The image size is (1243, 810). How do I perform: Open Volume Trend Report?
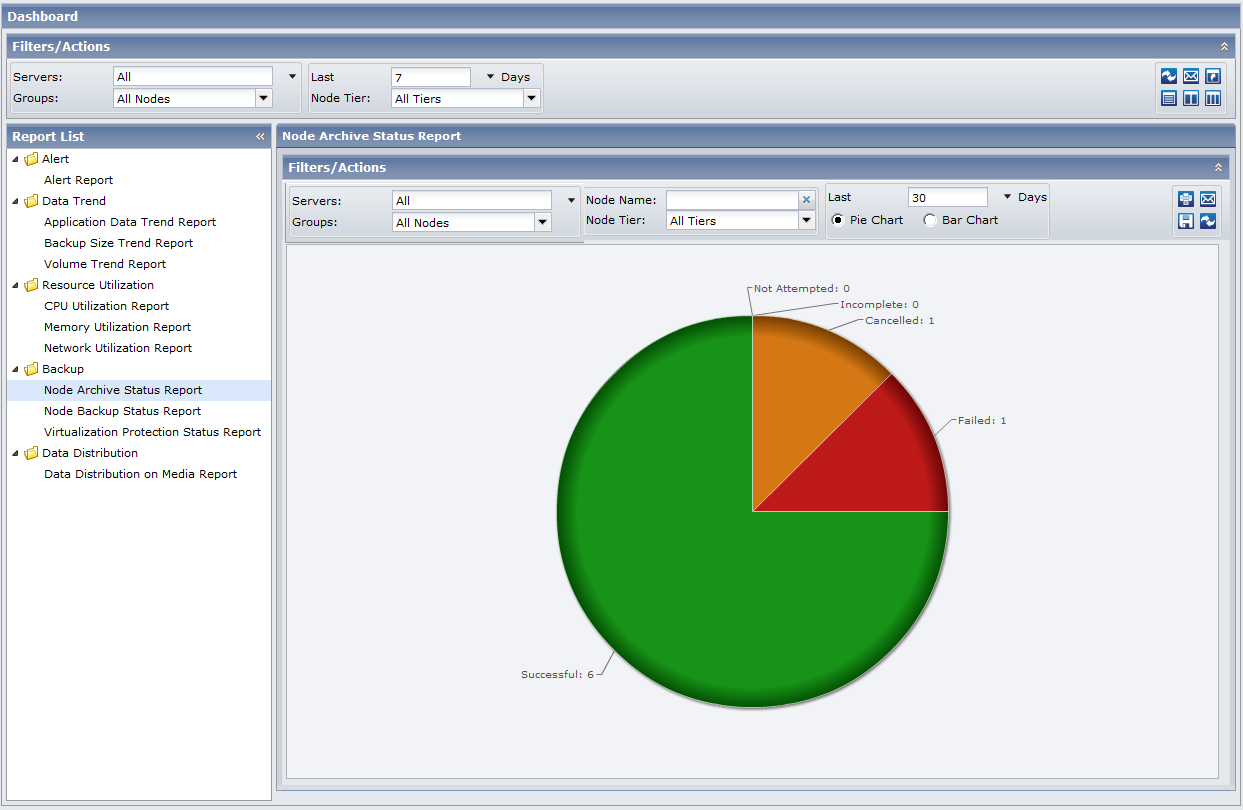[x=105, y=264]
